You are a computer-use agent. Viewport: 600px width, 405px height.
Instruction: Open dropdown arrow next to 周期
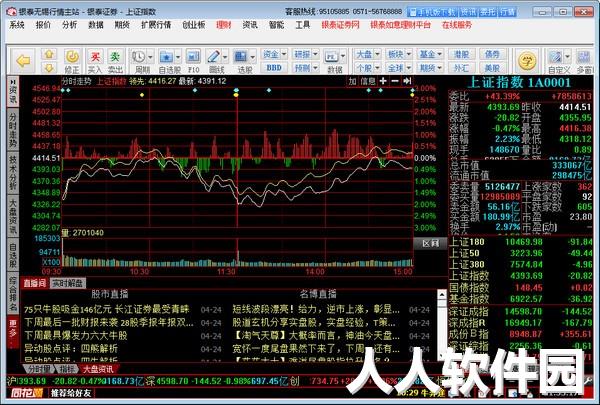(x=150, y=57)
